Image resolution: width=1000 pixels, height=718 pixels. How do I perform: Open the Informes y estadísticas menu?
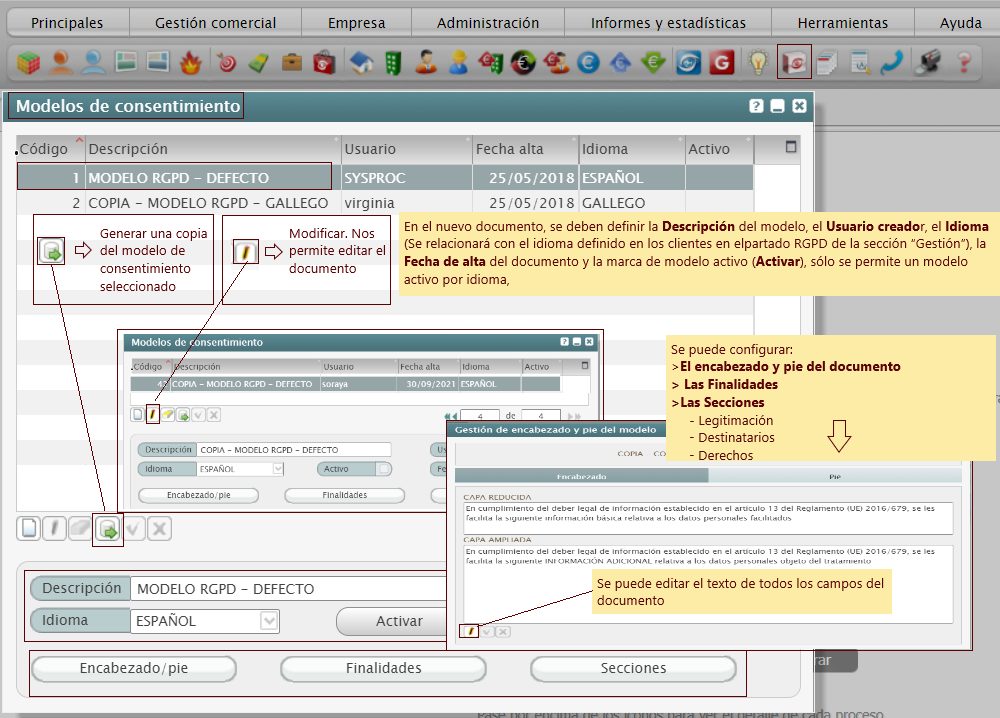(x=668, y=23)
